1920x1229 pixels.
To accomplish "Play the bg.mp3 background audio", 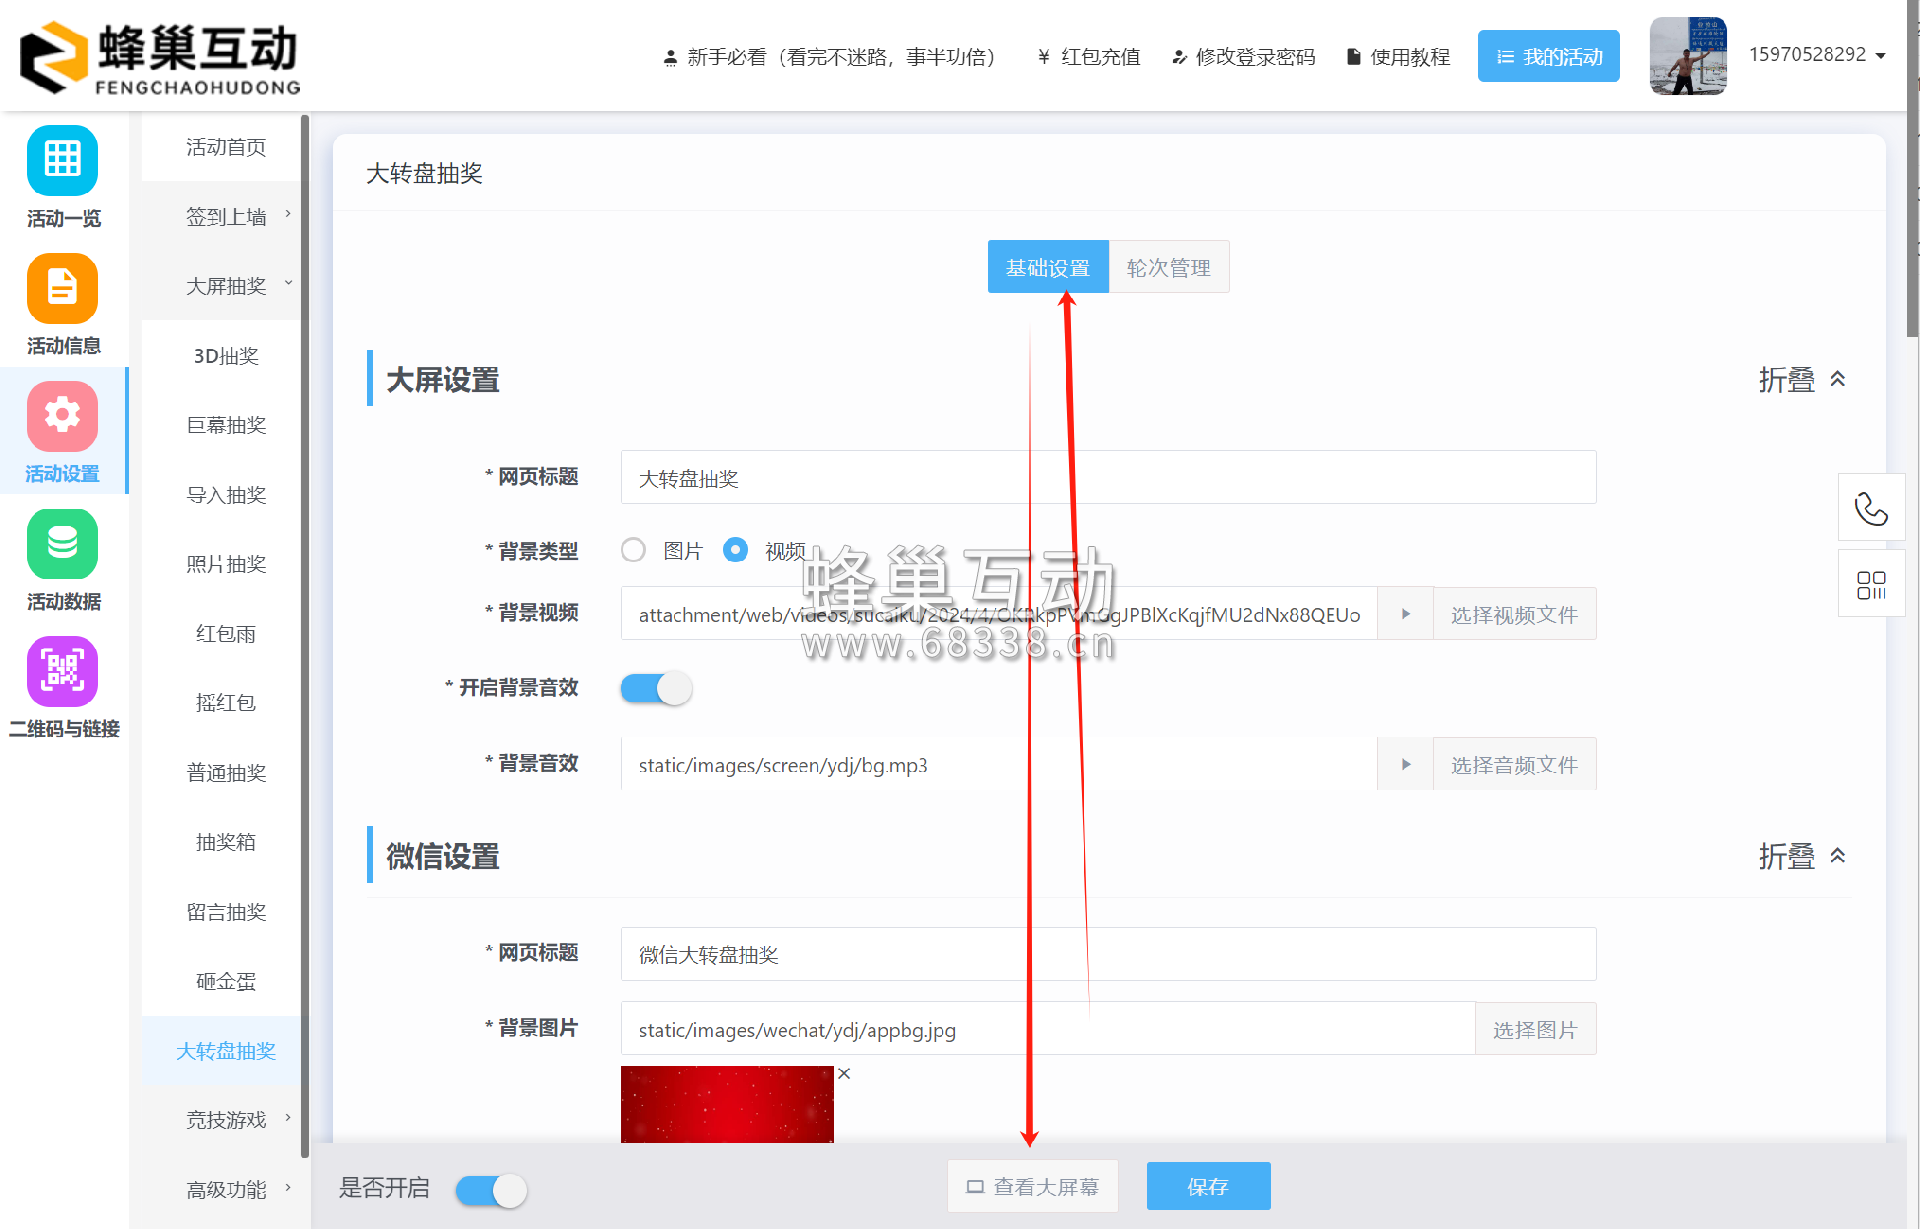I will (x=1405, y=763).
